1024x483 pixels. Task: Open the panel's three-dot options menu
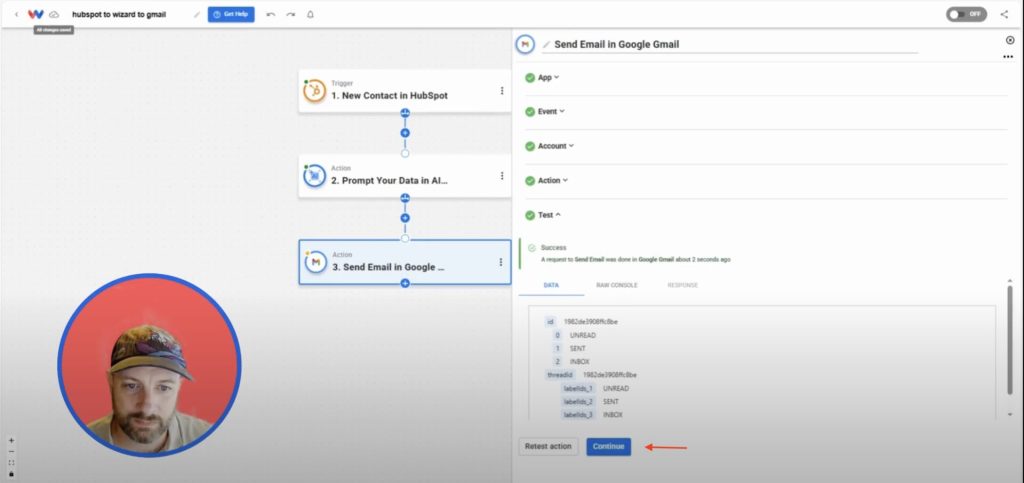[x=1008, y=57]
